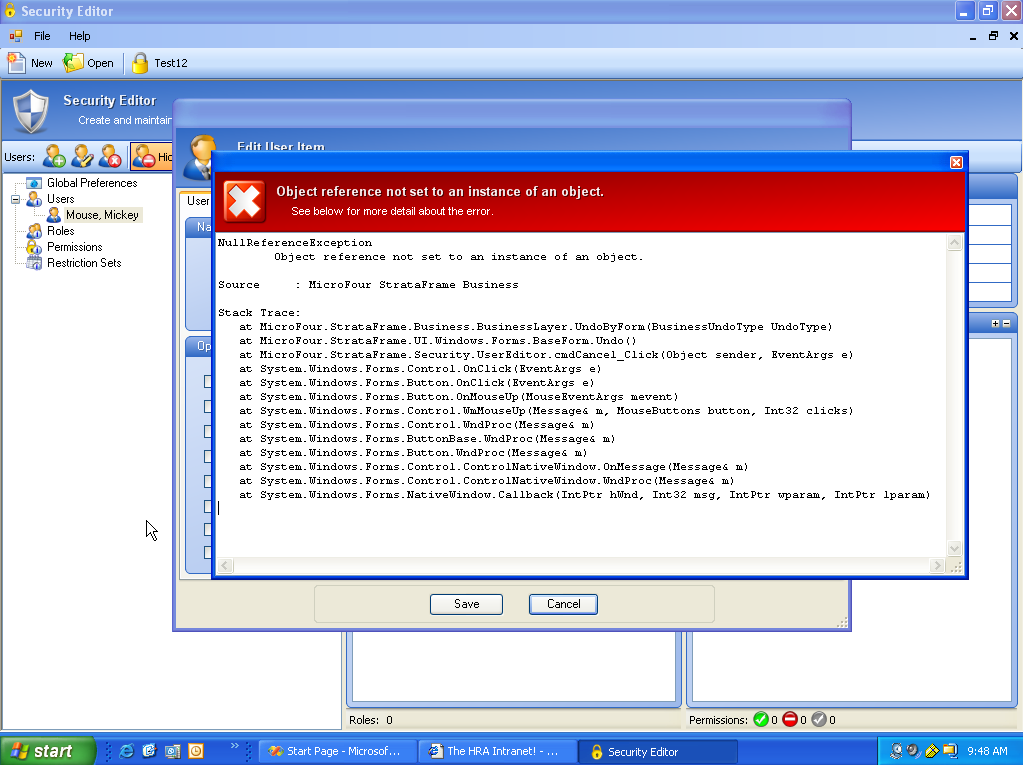Click the Edit User pencil icon

point(82,156)
